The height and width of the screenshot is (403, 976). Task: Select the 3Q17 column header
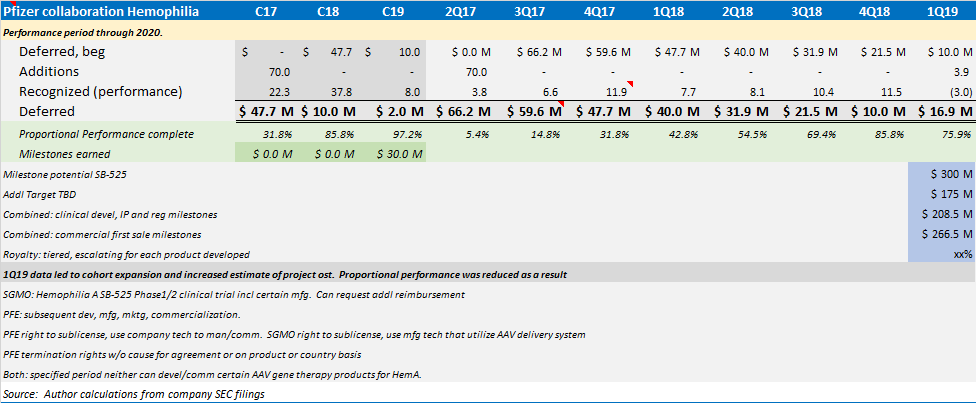pyautogui.click(x=532, y=12)
